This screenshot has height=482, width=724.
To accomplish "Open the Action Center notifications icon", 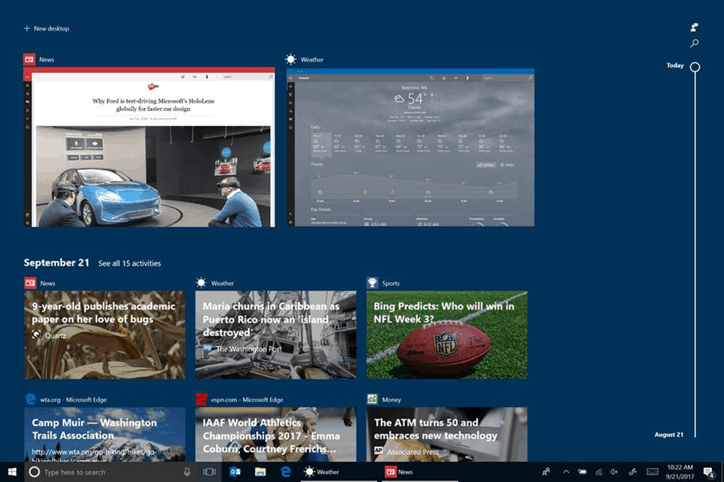I will pyautogui.click(x=708, y=472).
